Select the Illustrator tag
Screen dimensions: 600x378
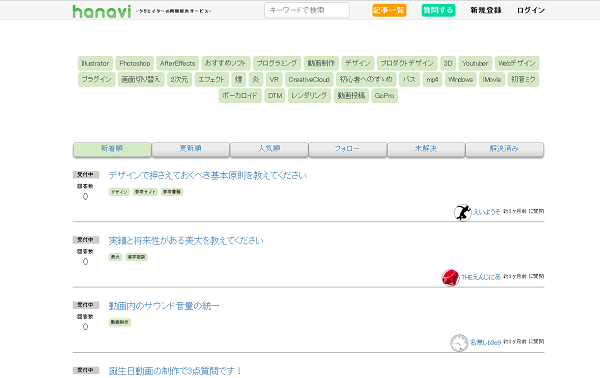pos(95,63)
